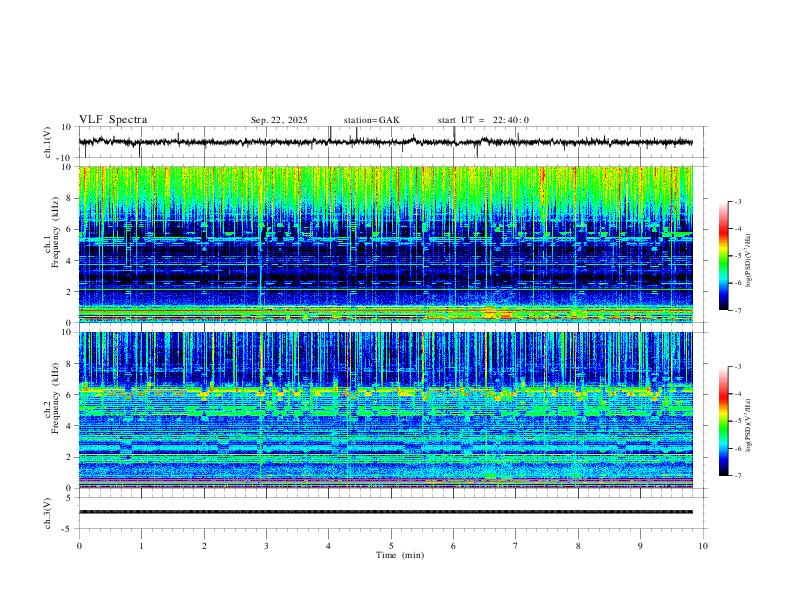The height and width of the screenshot is (612, 792).
Task: Click time axis tick label "10"
Action: click(703, 546)
